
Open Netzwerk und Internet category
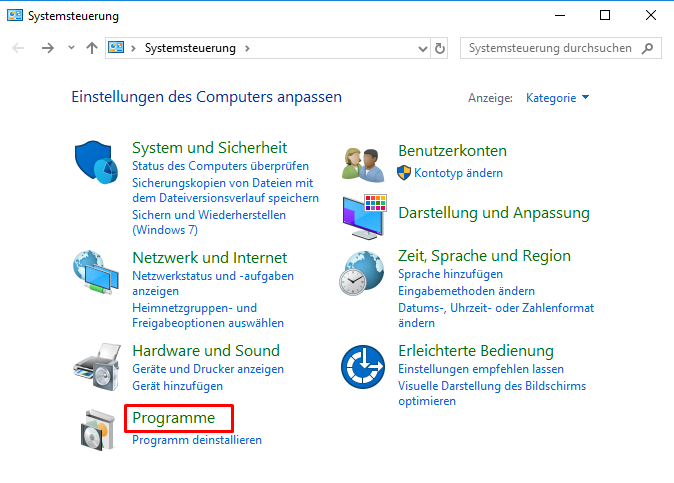click(209, 258)
